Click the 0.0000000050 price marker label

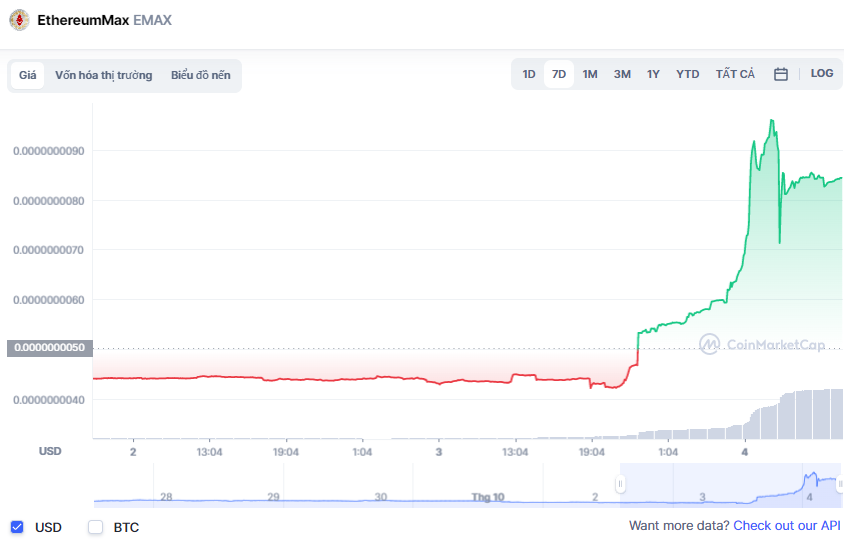tap(50, 348)
